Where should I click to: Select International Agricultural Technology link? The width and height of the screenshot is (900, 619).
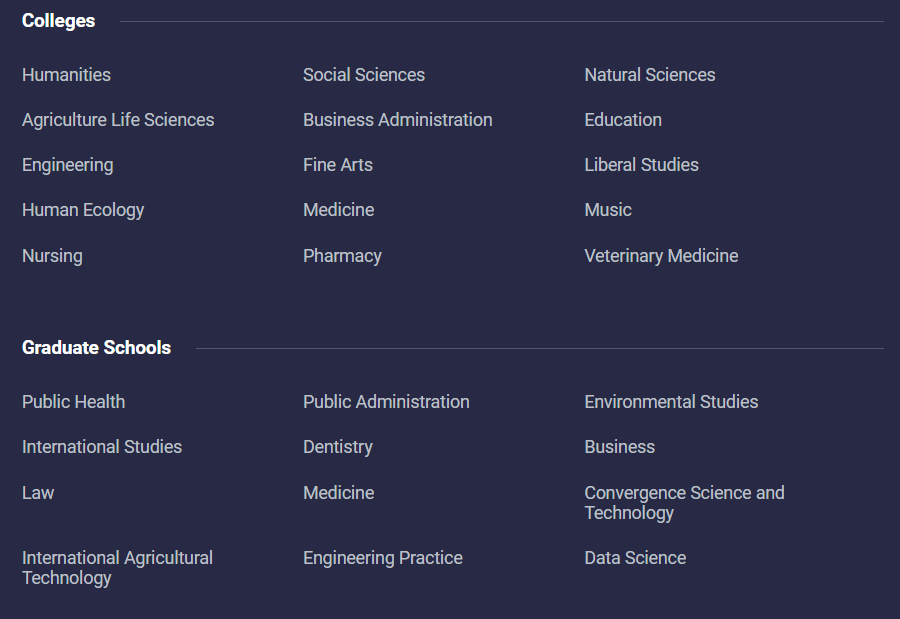tap(117, 568)
